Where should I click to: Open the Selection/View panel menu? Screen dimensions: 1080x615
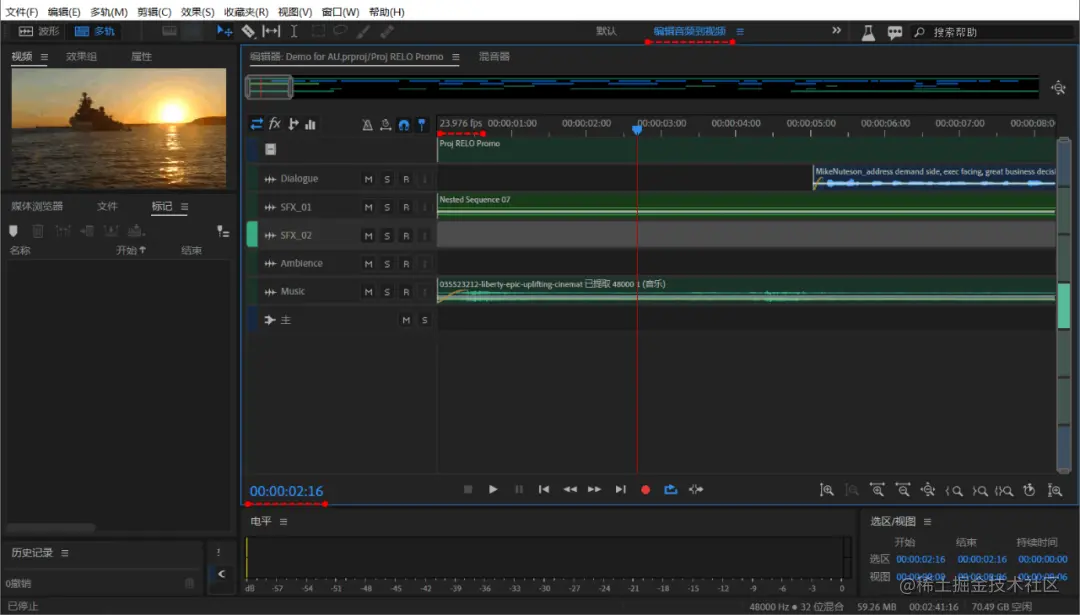coord(927,522)
